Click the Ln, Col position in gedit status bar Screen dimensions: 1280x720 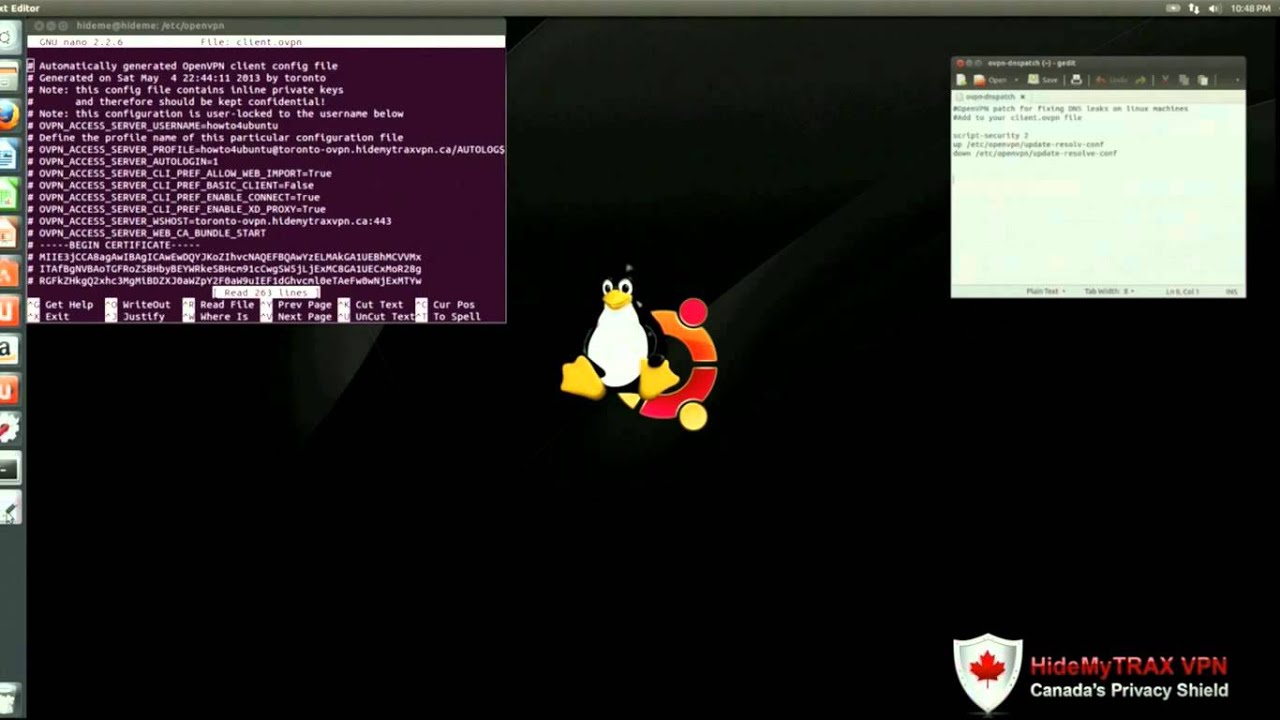pos(1182,291)
